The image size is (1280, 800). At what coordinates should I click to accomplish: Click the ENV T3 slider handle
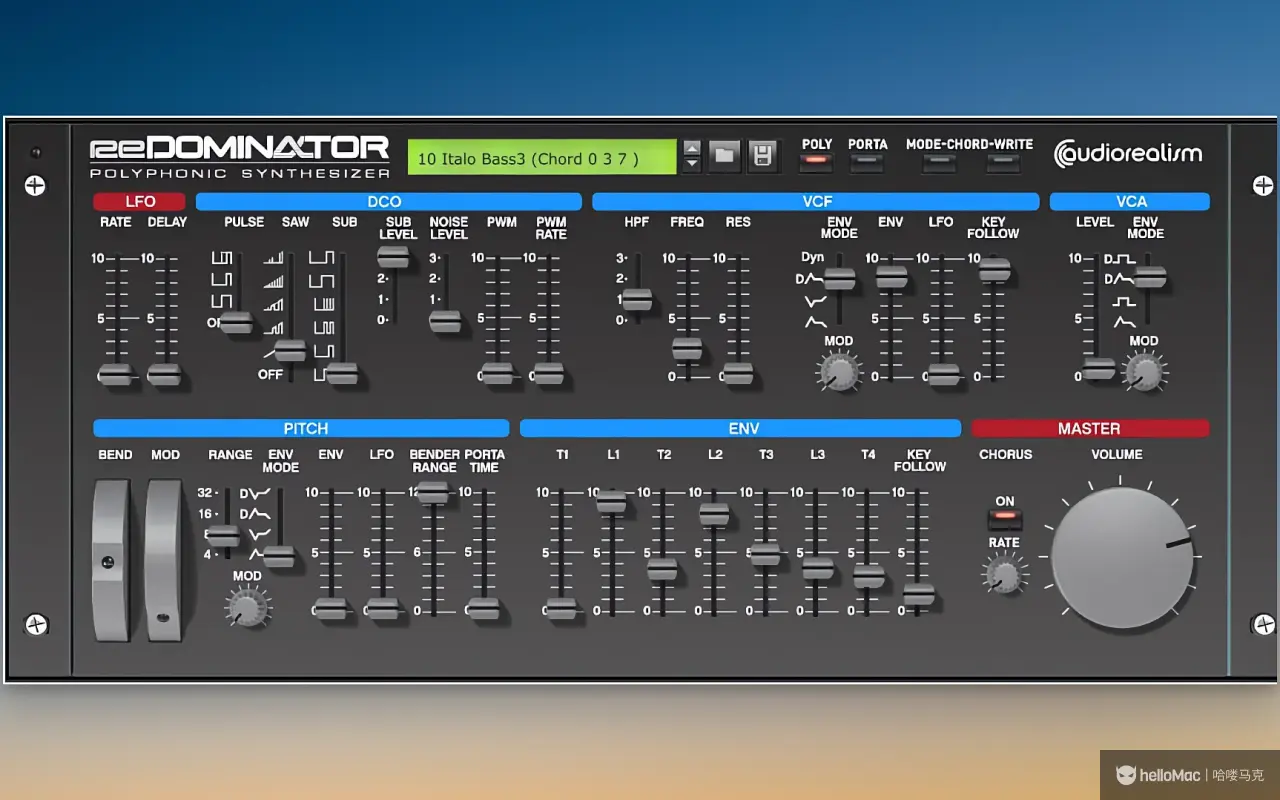(765, 553)
